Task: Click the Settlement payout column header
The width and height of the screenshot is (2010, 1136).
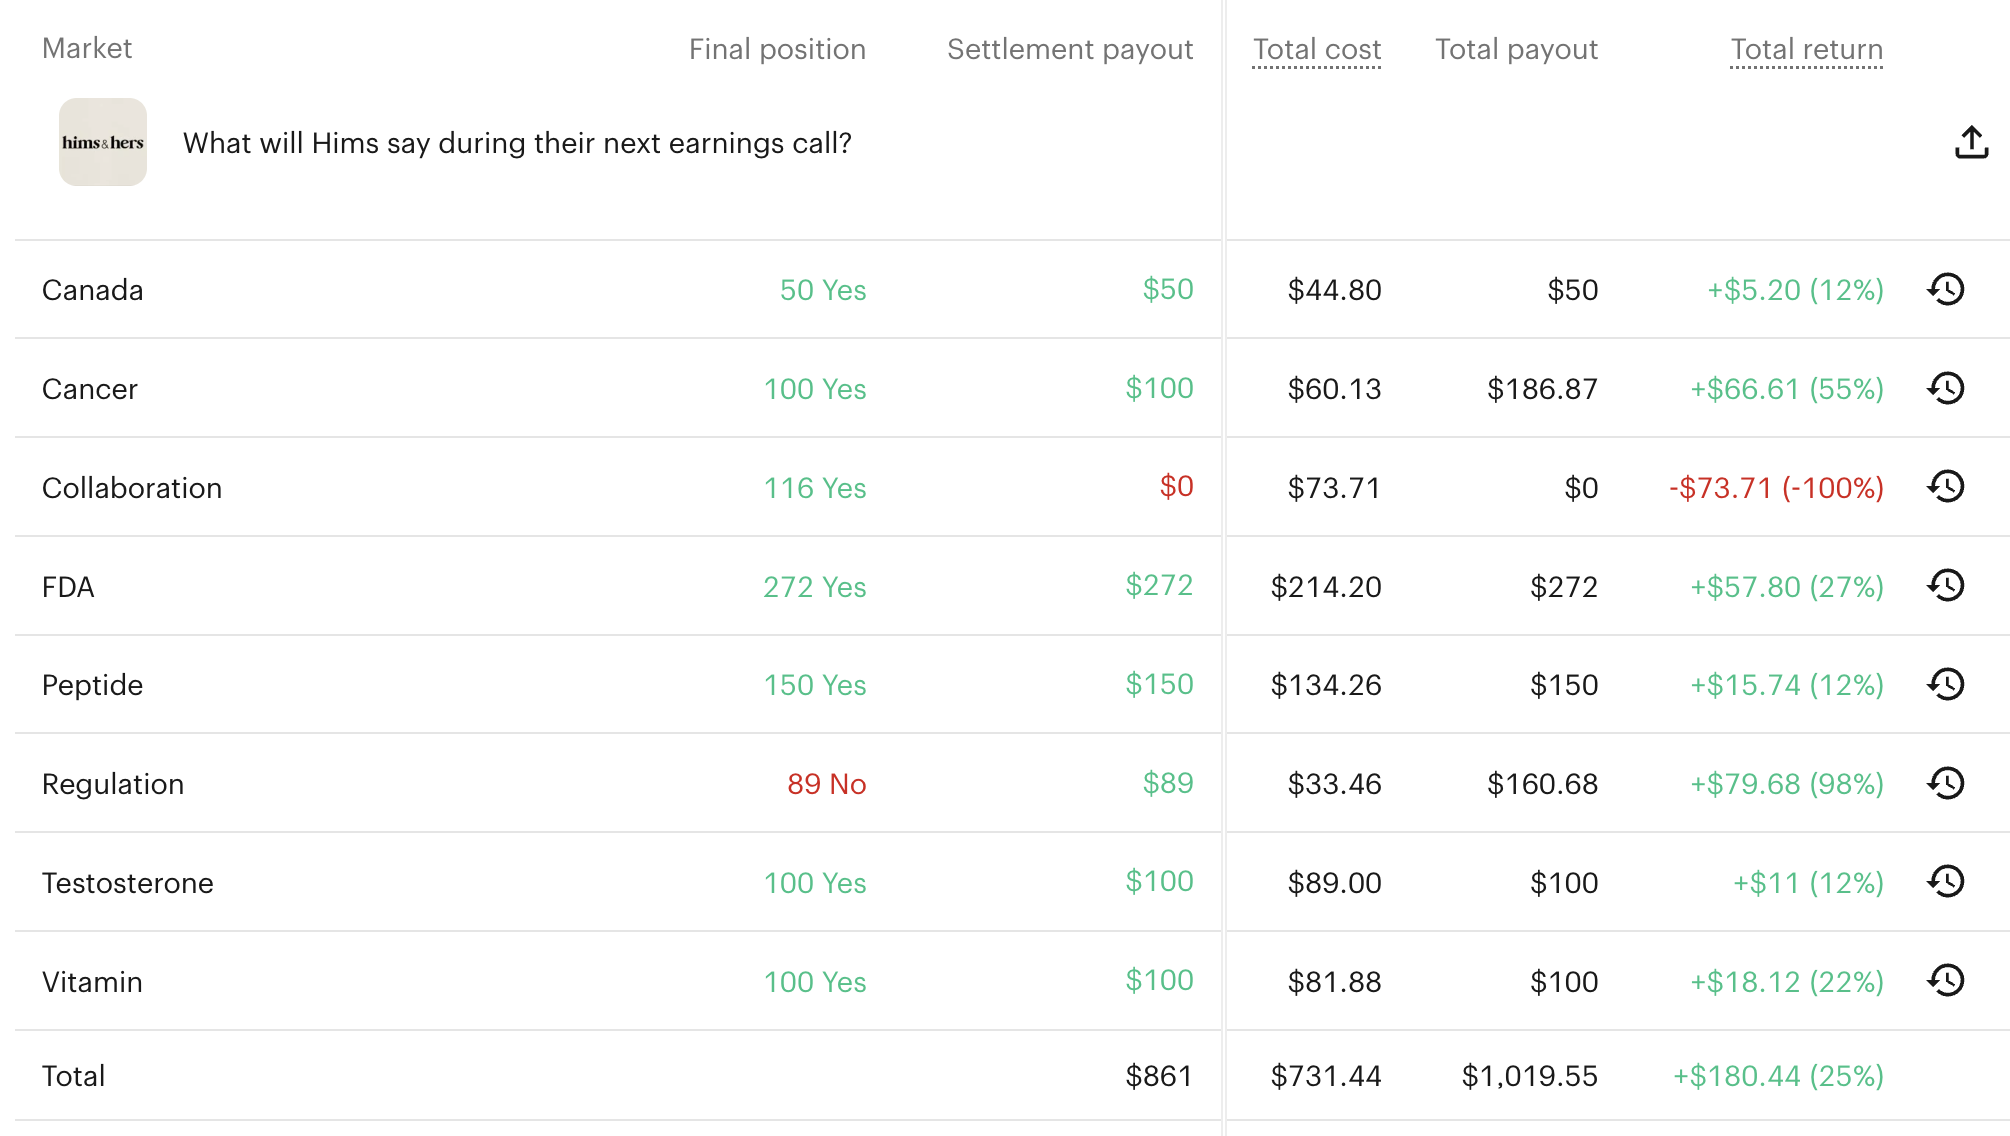Action: (1070, 49)
